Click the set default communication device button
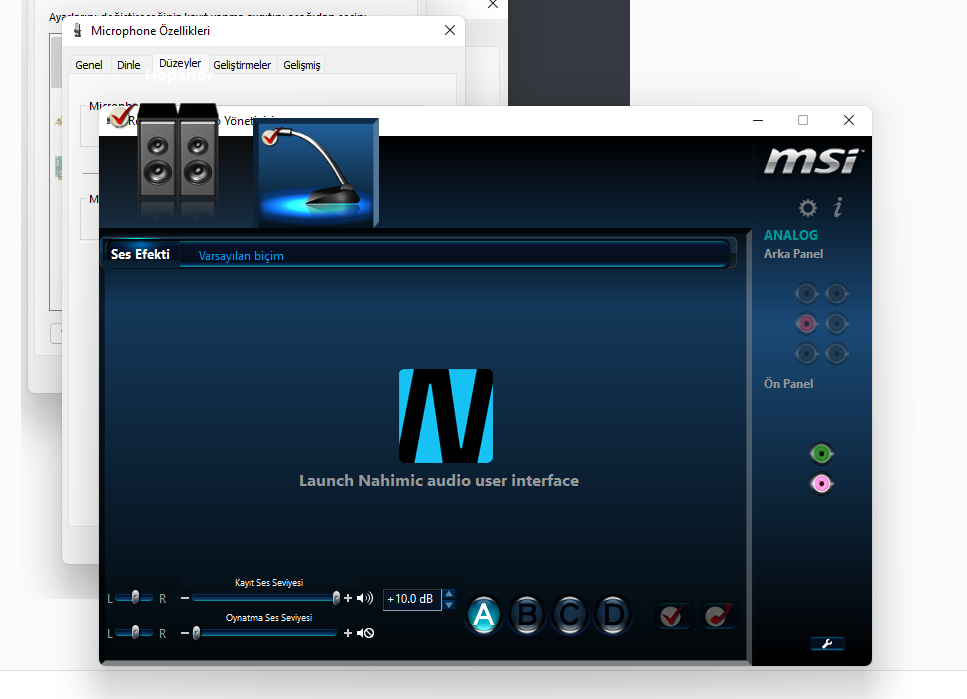 (718, 616)
